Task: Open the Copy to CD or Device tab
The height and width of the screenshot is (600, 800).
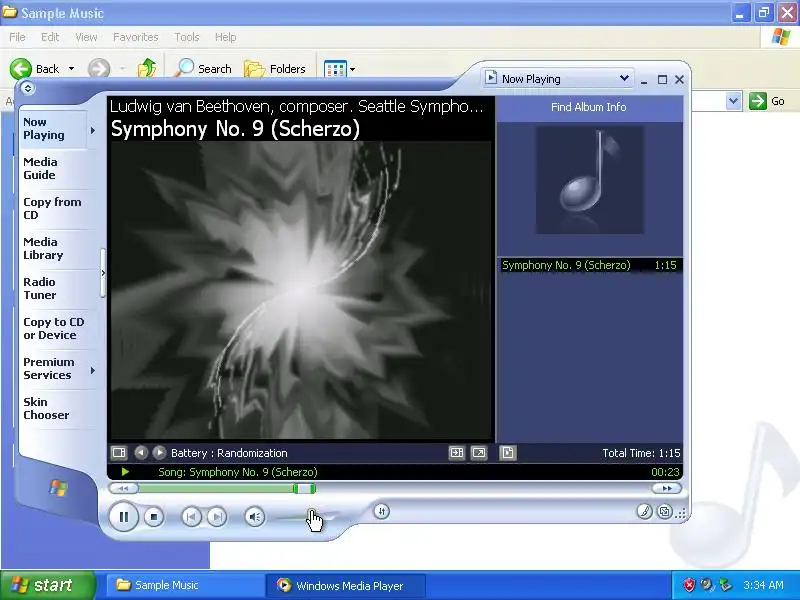Action: coord(56,329)
